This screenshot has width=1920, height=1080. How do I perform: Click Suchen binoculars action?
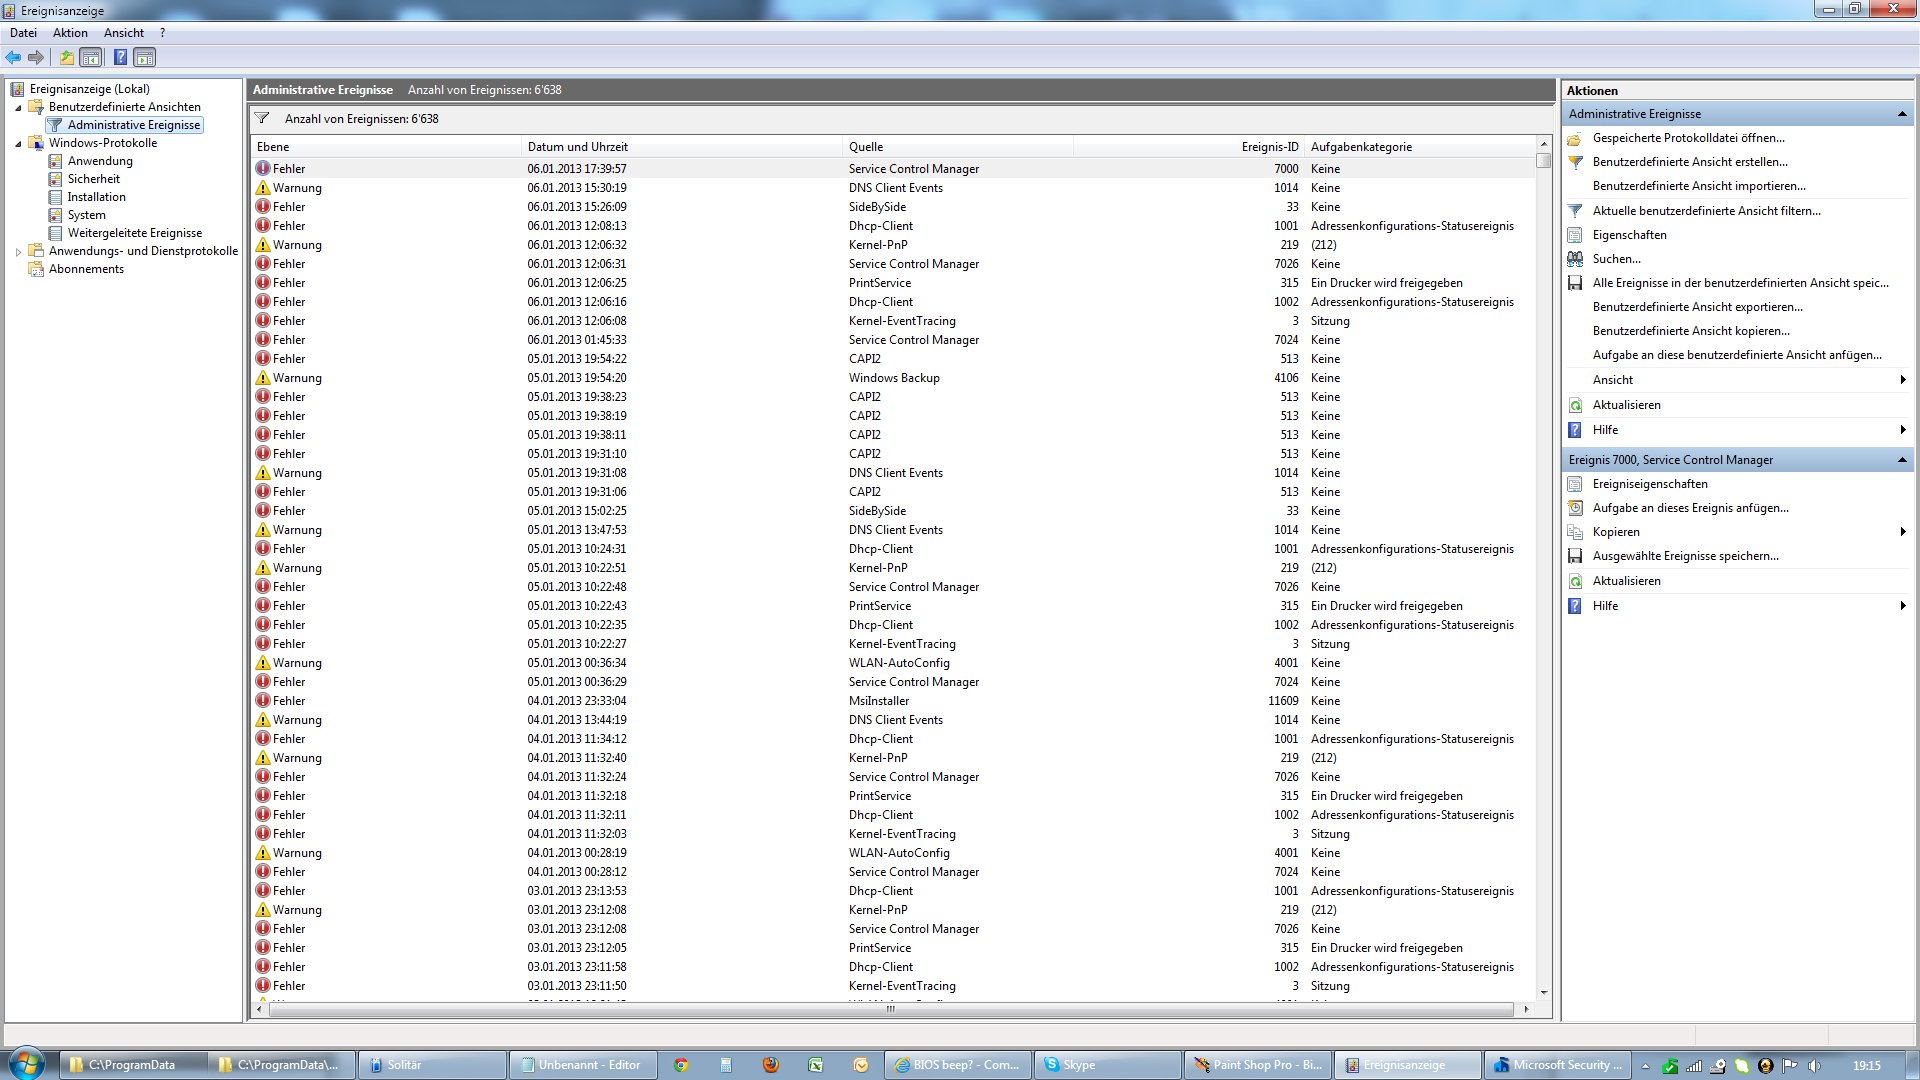tap(1616, 259)
